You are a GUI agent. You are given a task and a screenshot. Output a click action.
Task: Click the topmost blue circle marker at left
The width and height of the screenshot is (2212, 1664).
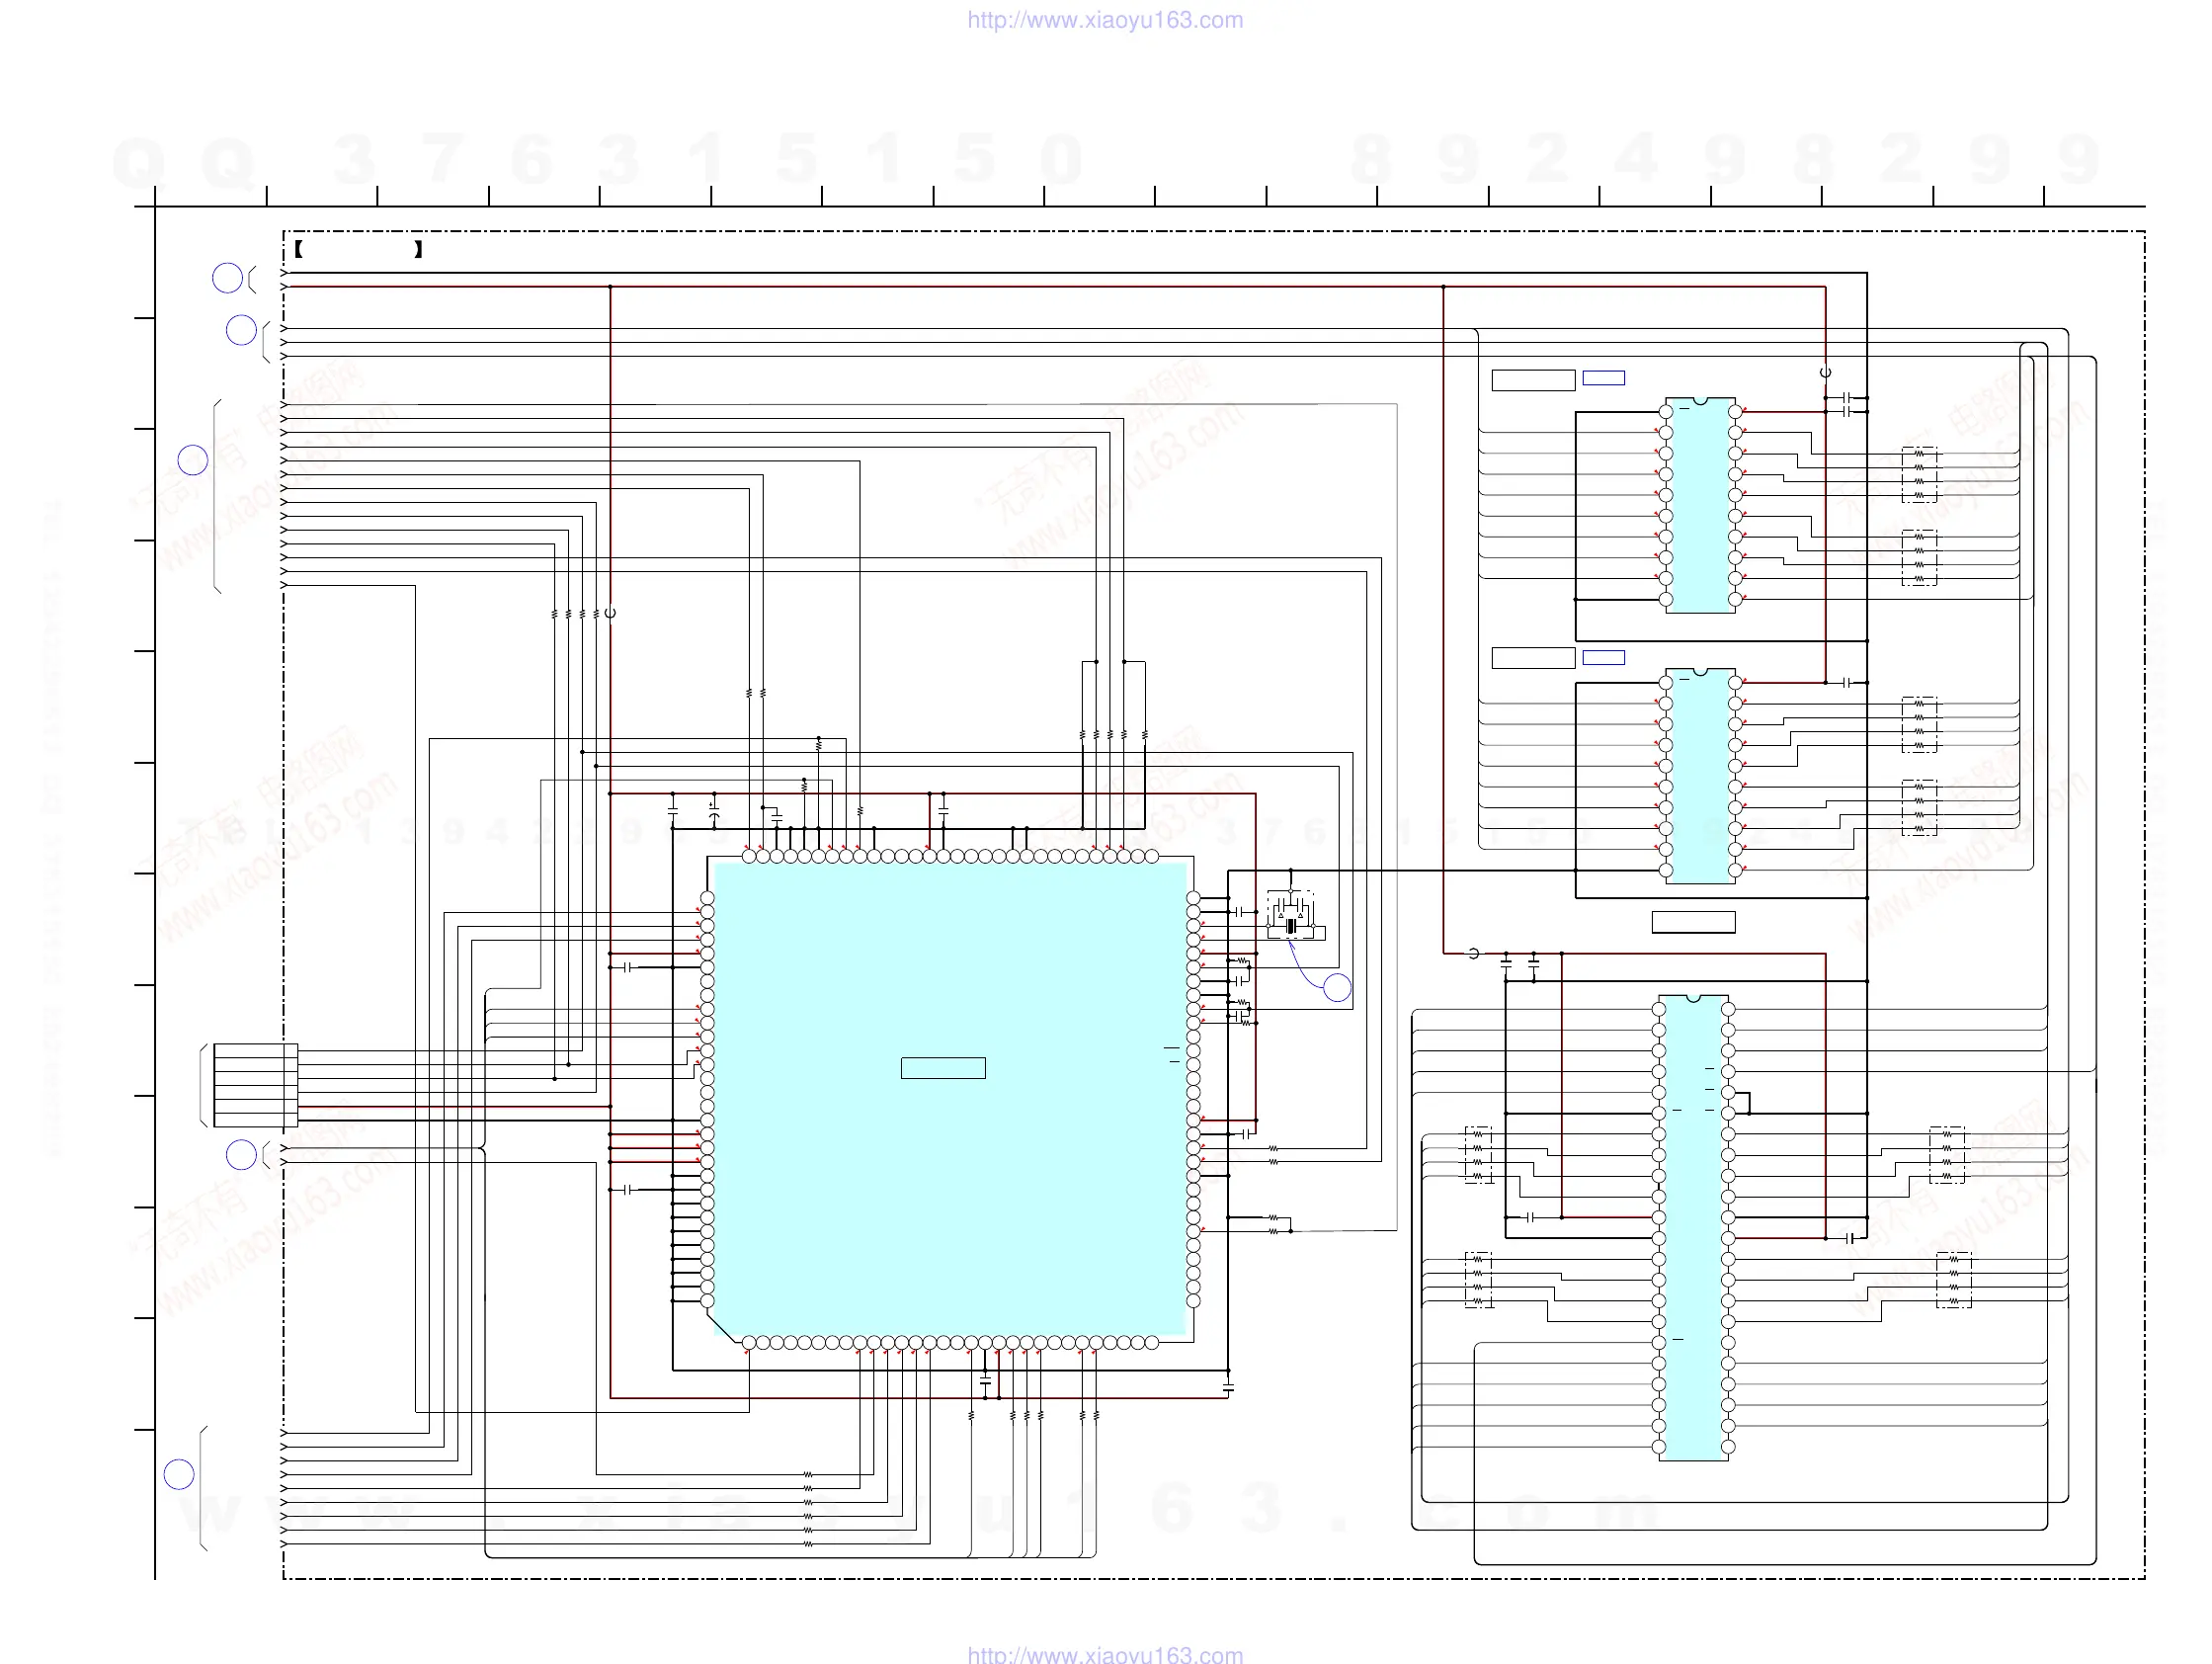227,278
